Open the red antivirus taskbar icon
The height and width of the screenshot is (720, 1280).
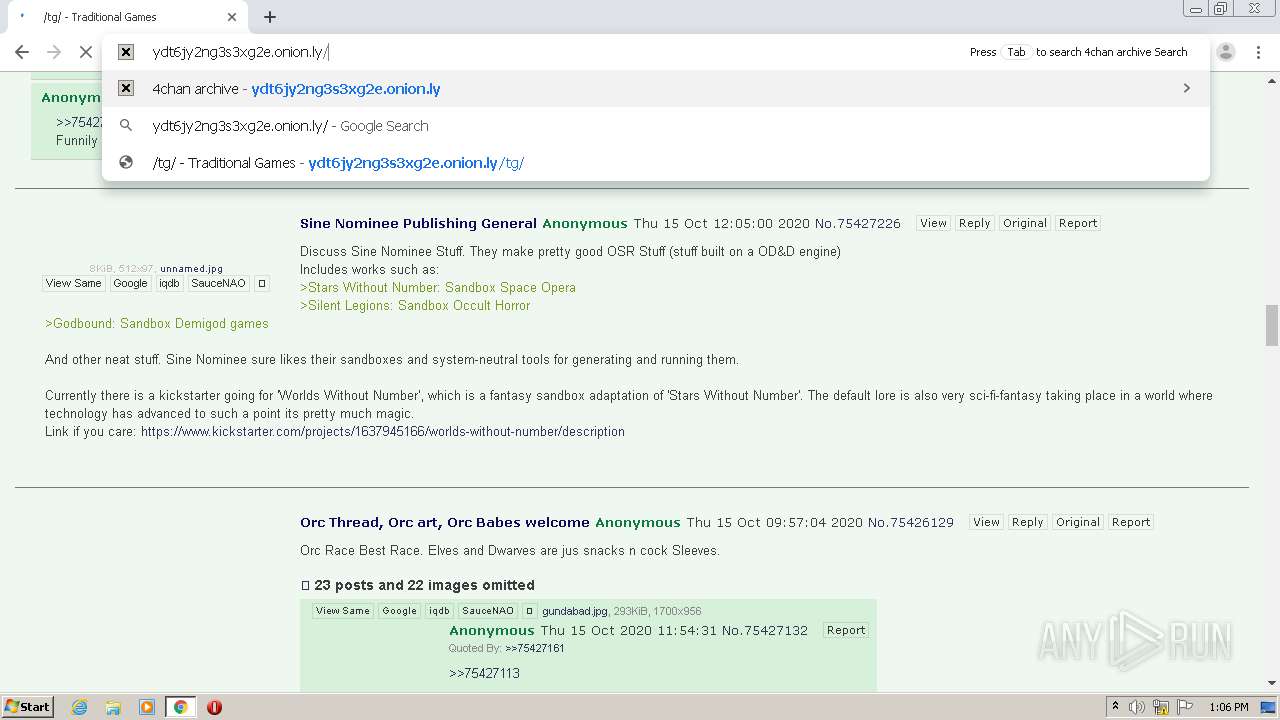coord(214,707)
